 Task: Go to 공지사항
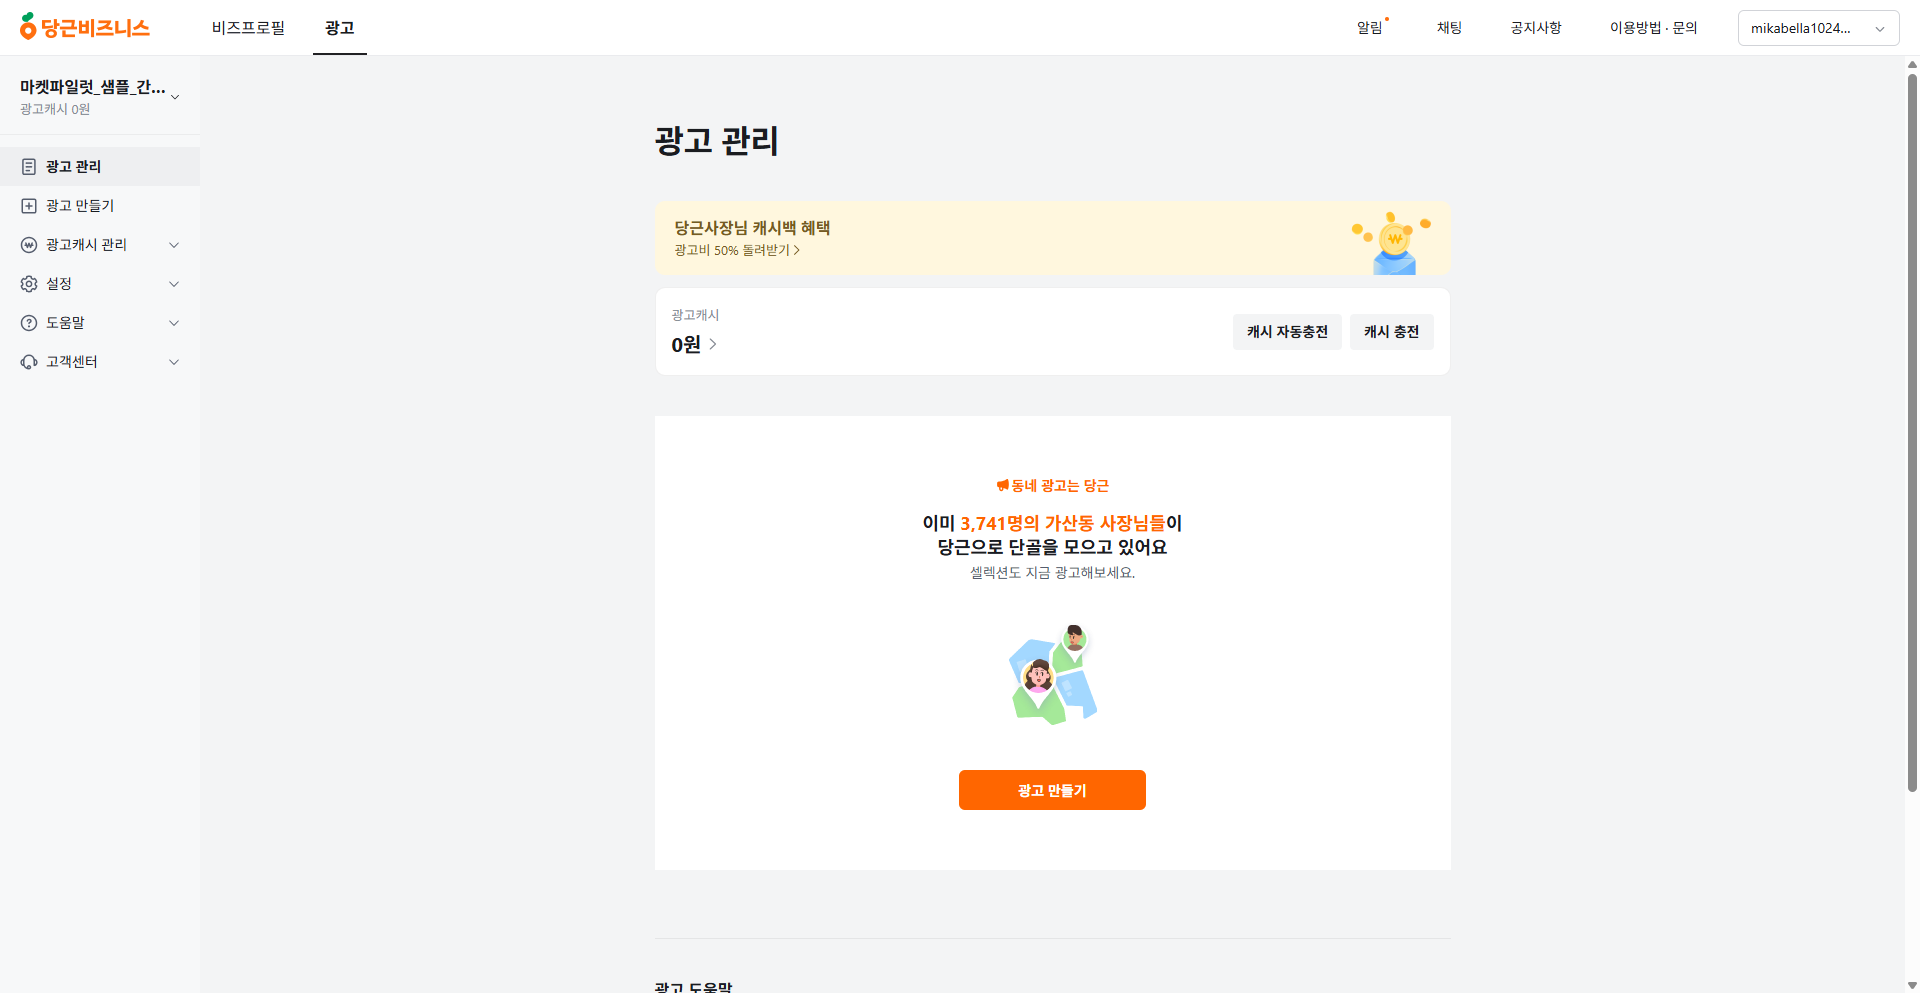coord(1536,28)
